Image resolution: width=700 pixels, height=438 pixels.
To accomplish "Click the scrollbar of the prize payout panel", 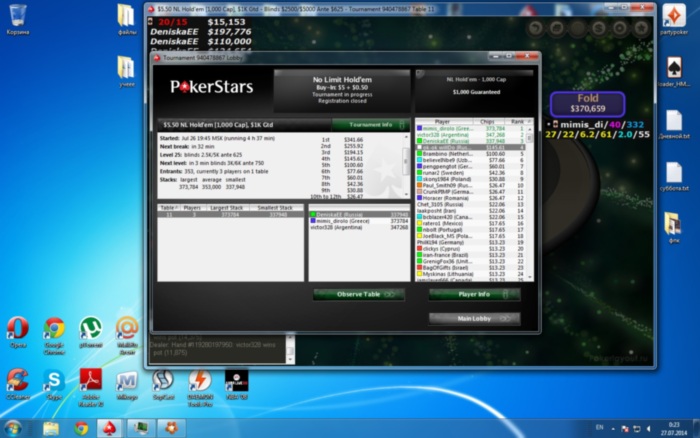I will click(x=406, y=165).
